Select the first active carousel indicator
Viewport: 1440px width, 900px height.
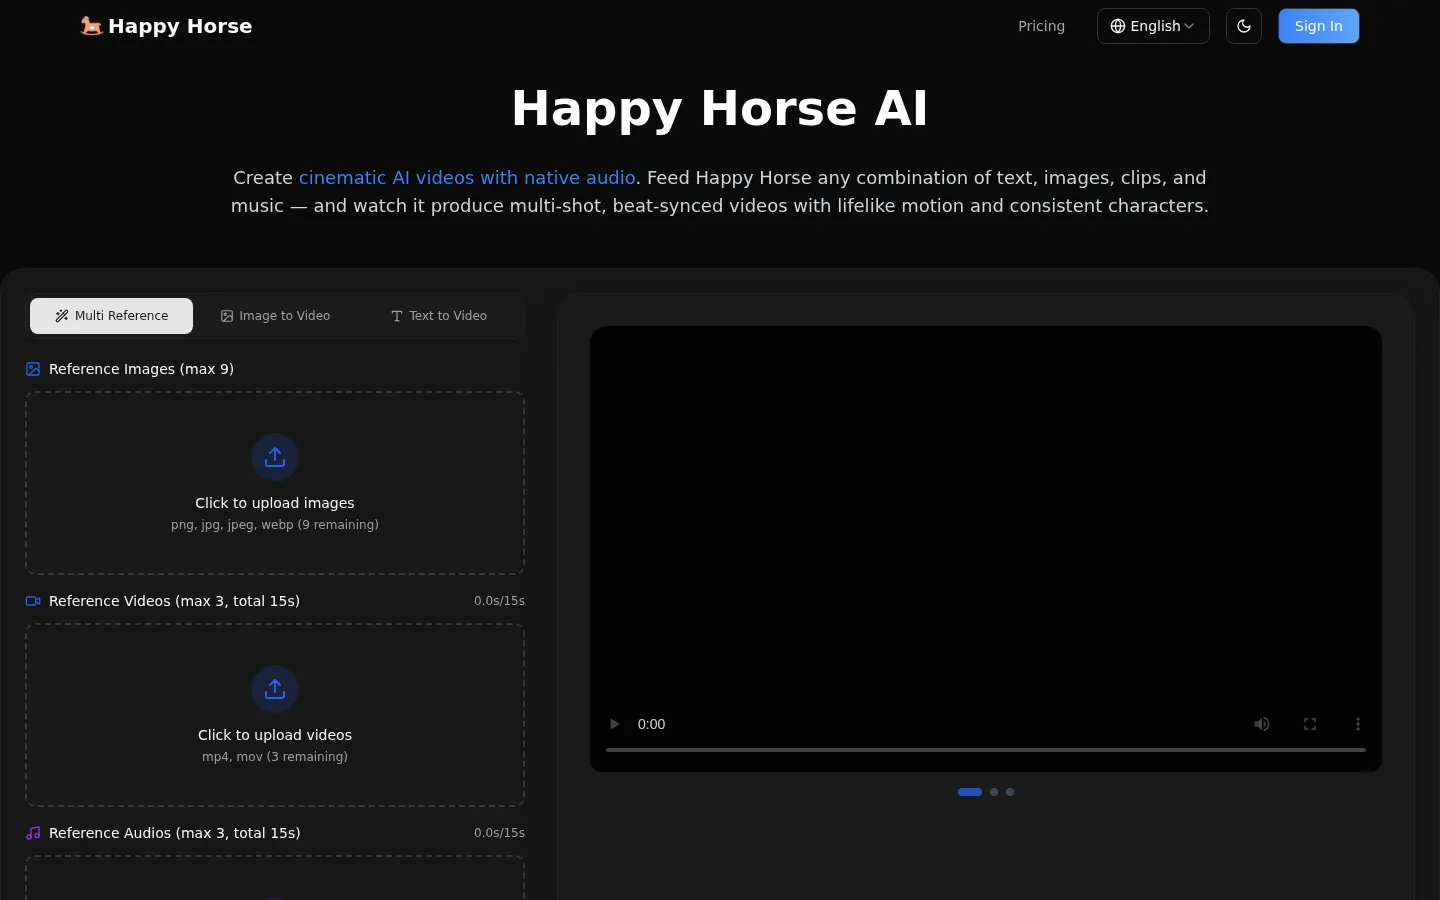(x=970, y=792)
